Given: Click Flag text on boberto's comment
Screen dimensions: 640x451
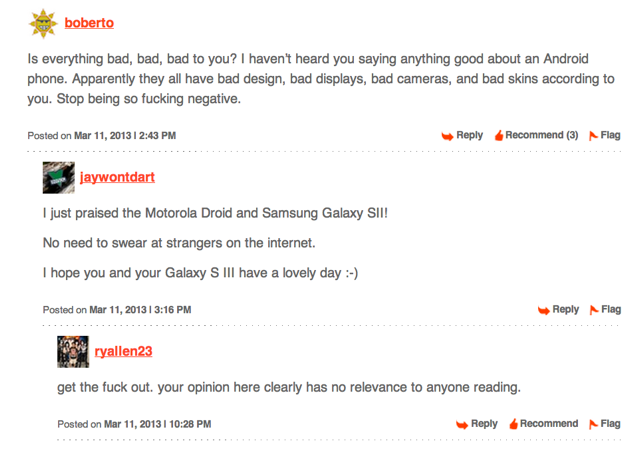Looking at the screenshot, I should pyautogui.click(x=610, y=135).
